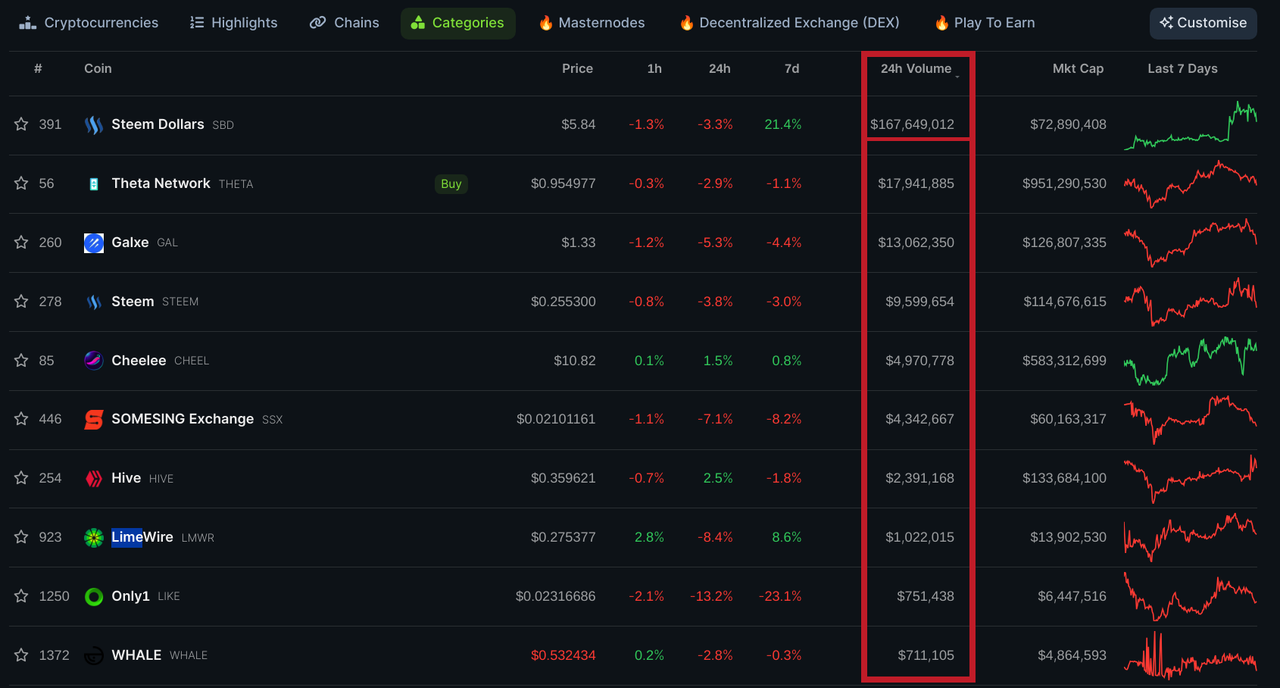Click Only1 7d change -23.1%
The image size is (1280, 688).
pos(780,597)
